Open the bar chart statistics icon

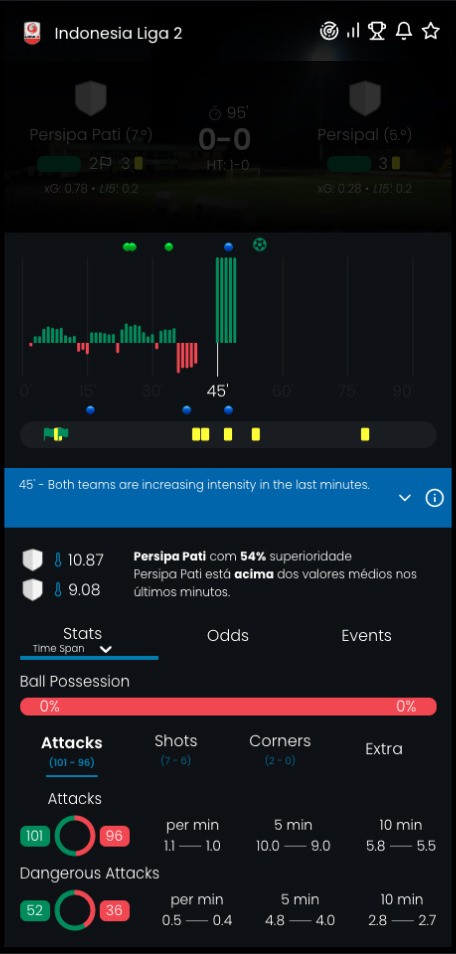coord(353,31)
